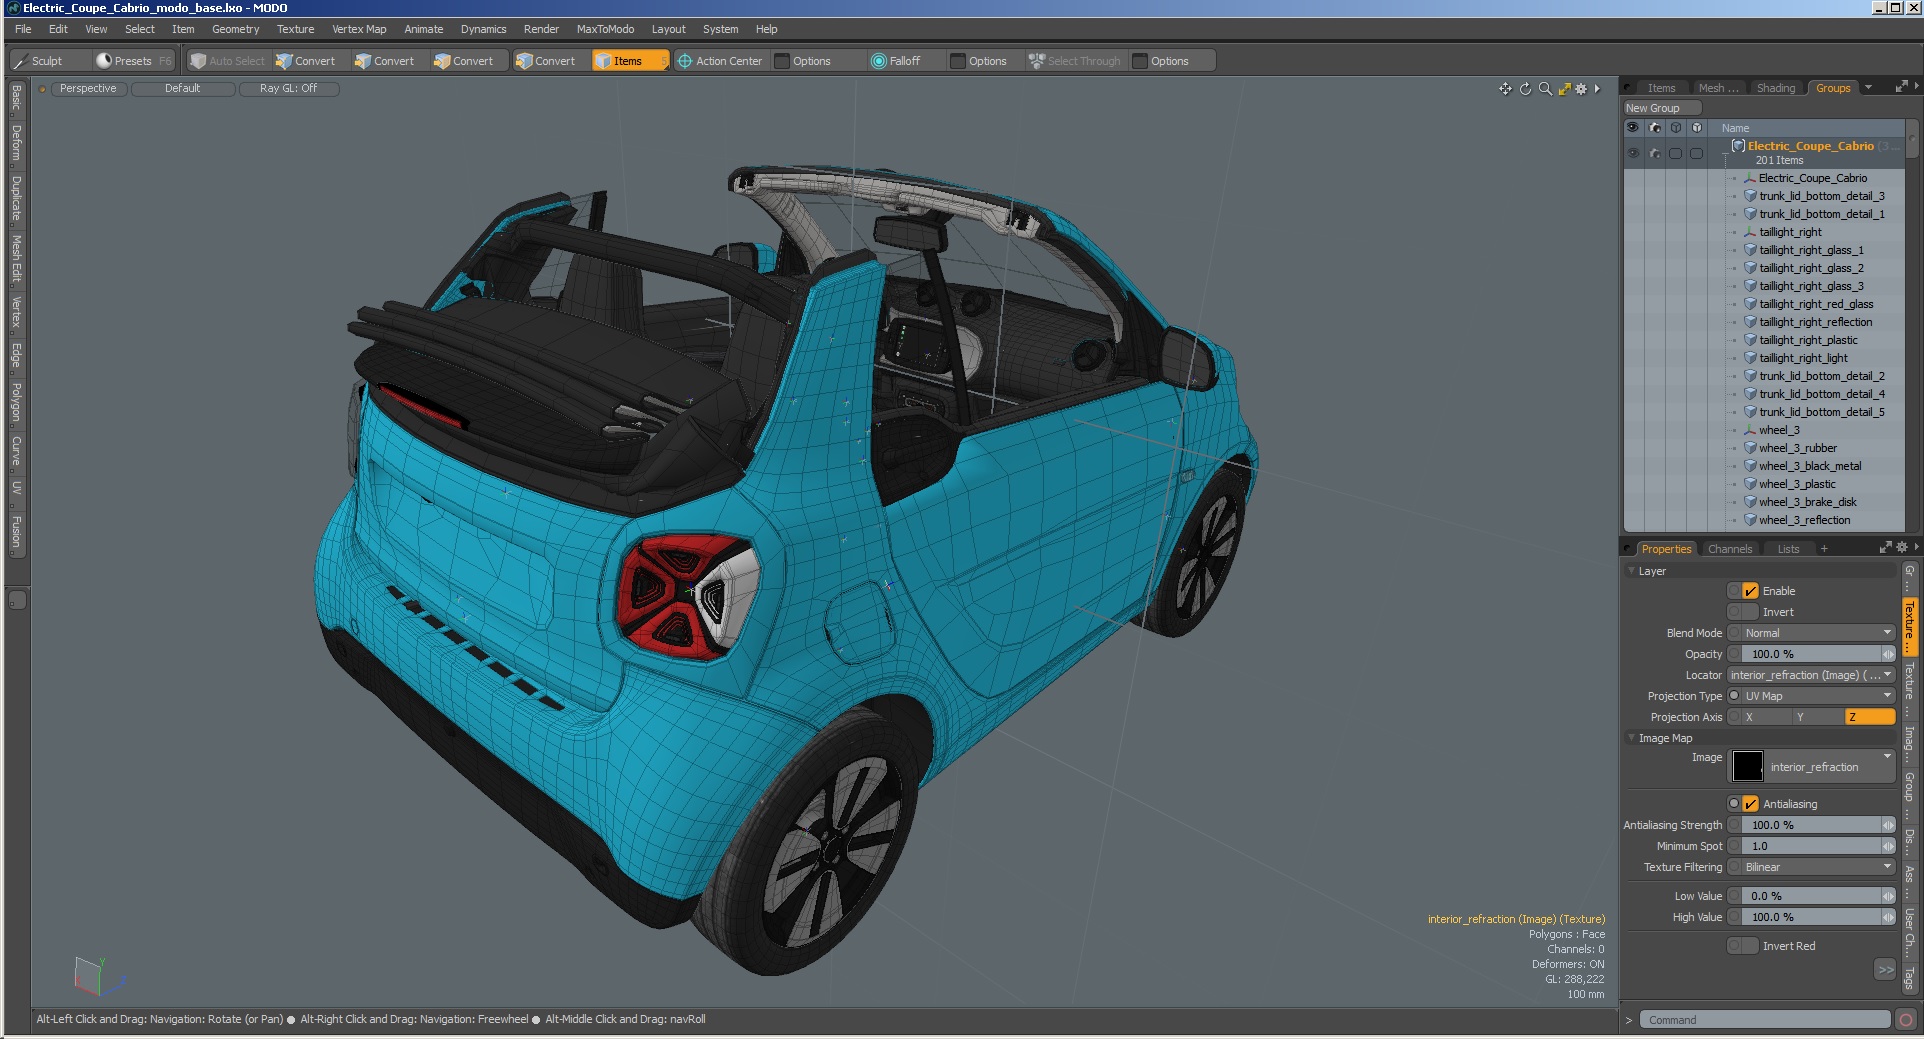Open the Blend Mode dropdown
1924x1039 pixels.
pyautogui.click(x=1818, y=633)
